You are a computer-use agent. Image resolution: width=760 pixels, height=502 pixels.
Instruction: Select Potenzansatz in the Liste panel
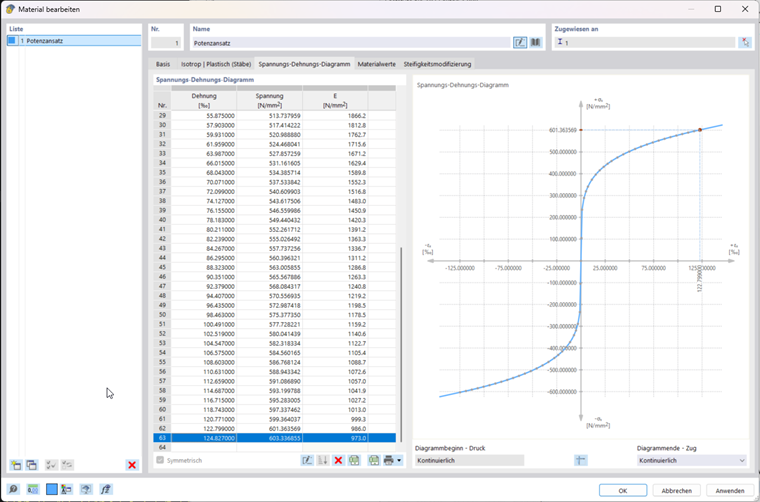[x=74, y=41]
